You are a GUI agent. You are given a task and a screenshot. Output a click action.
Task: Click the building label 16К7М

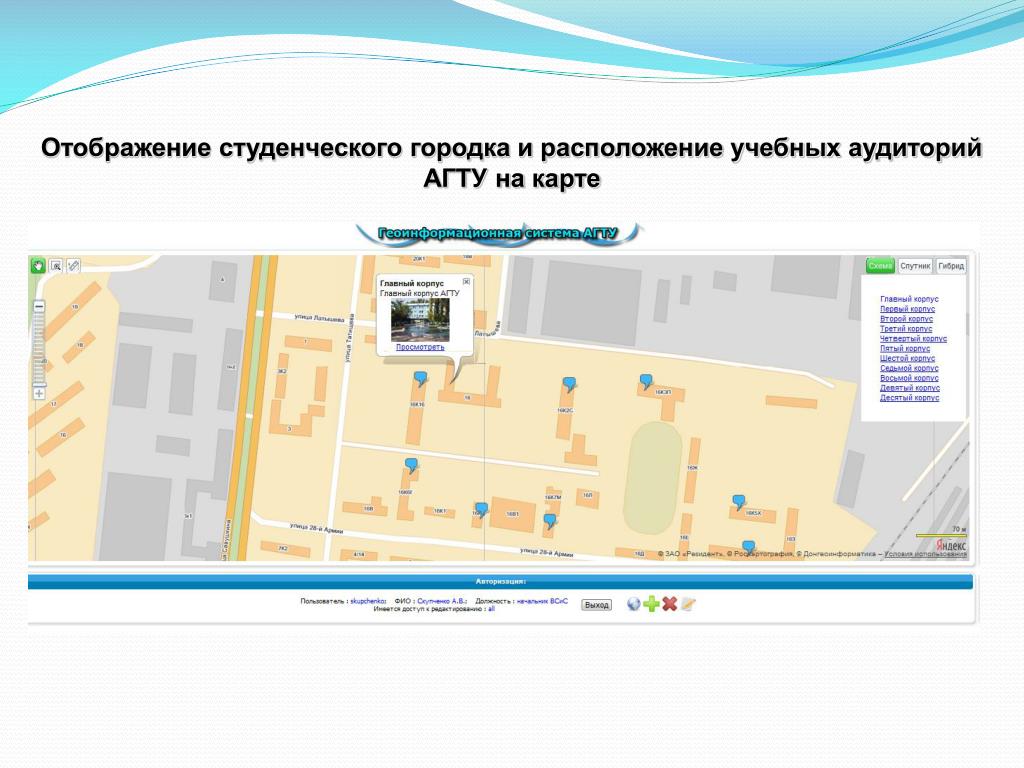coord(552,497)
